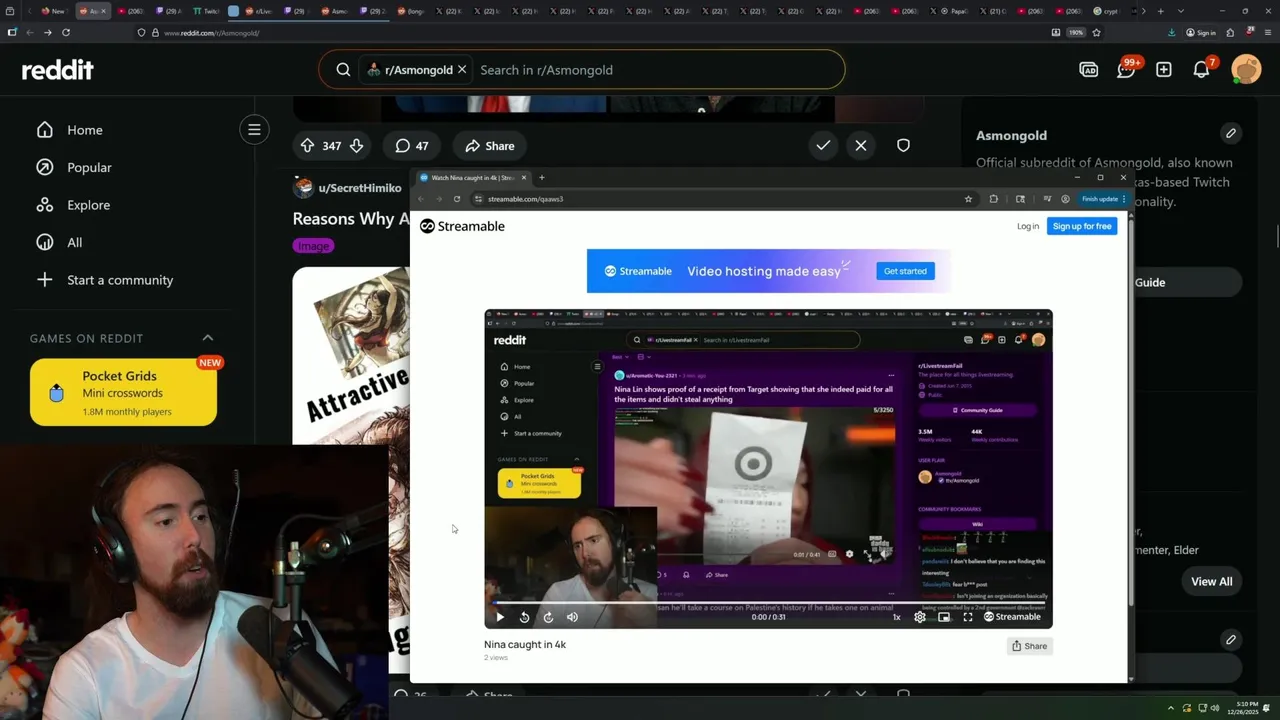The height and width of the screenshot is (720, 1280).
Task: Open u/SecretHimiko profile link
Action: (x=359, y=188)
